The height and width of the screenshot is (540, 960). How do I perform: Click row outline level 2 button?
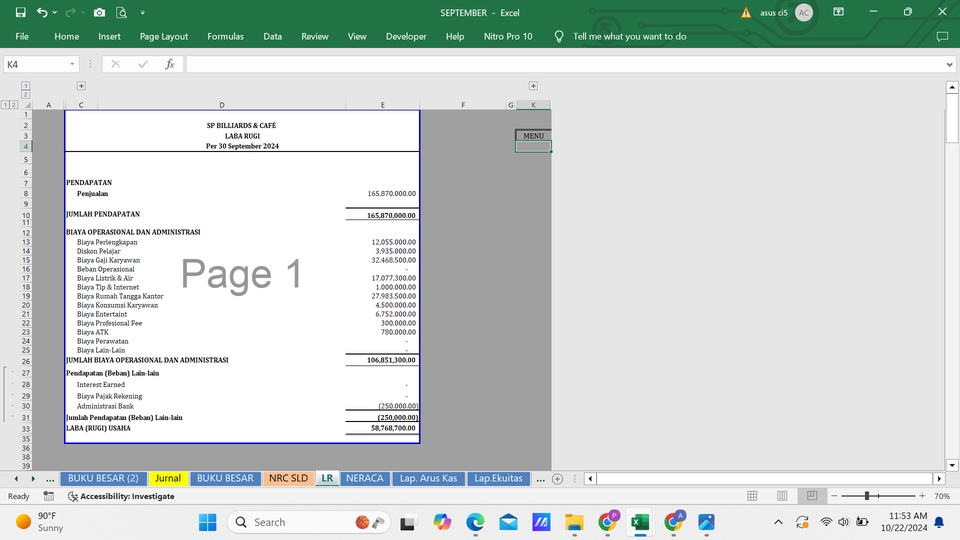coord(13,105)
